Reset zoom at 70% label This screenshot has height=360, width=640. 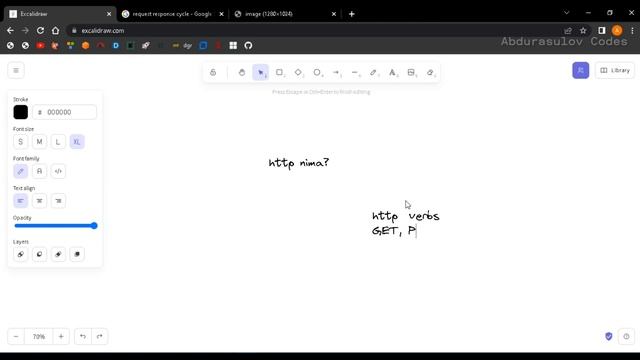pos(39,336)
